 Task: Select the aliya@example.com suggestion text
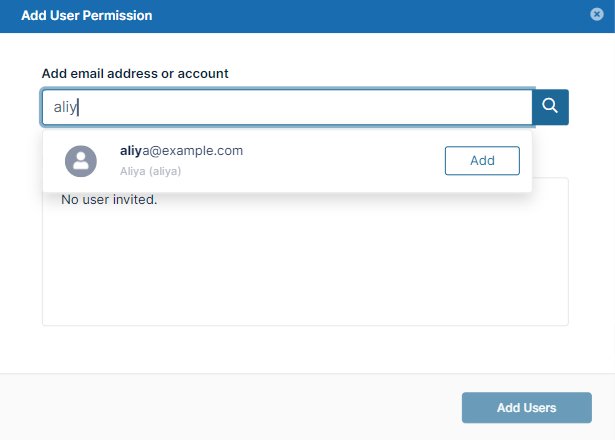click(x=181, y=151)
